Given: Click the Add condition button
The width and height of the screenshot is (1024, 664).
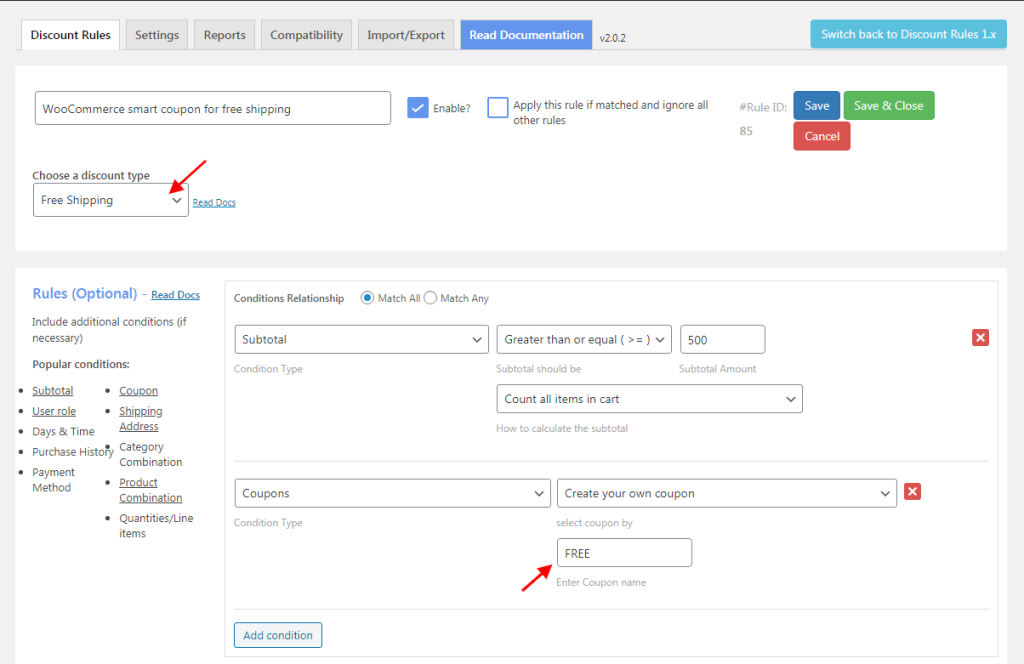Looking at the screenshot, I should [278, 635].
